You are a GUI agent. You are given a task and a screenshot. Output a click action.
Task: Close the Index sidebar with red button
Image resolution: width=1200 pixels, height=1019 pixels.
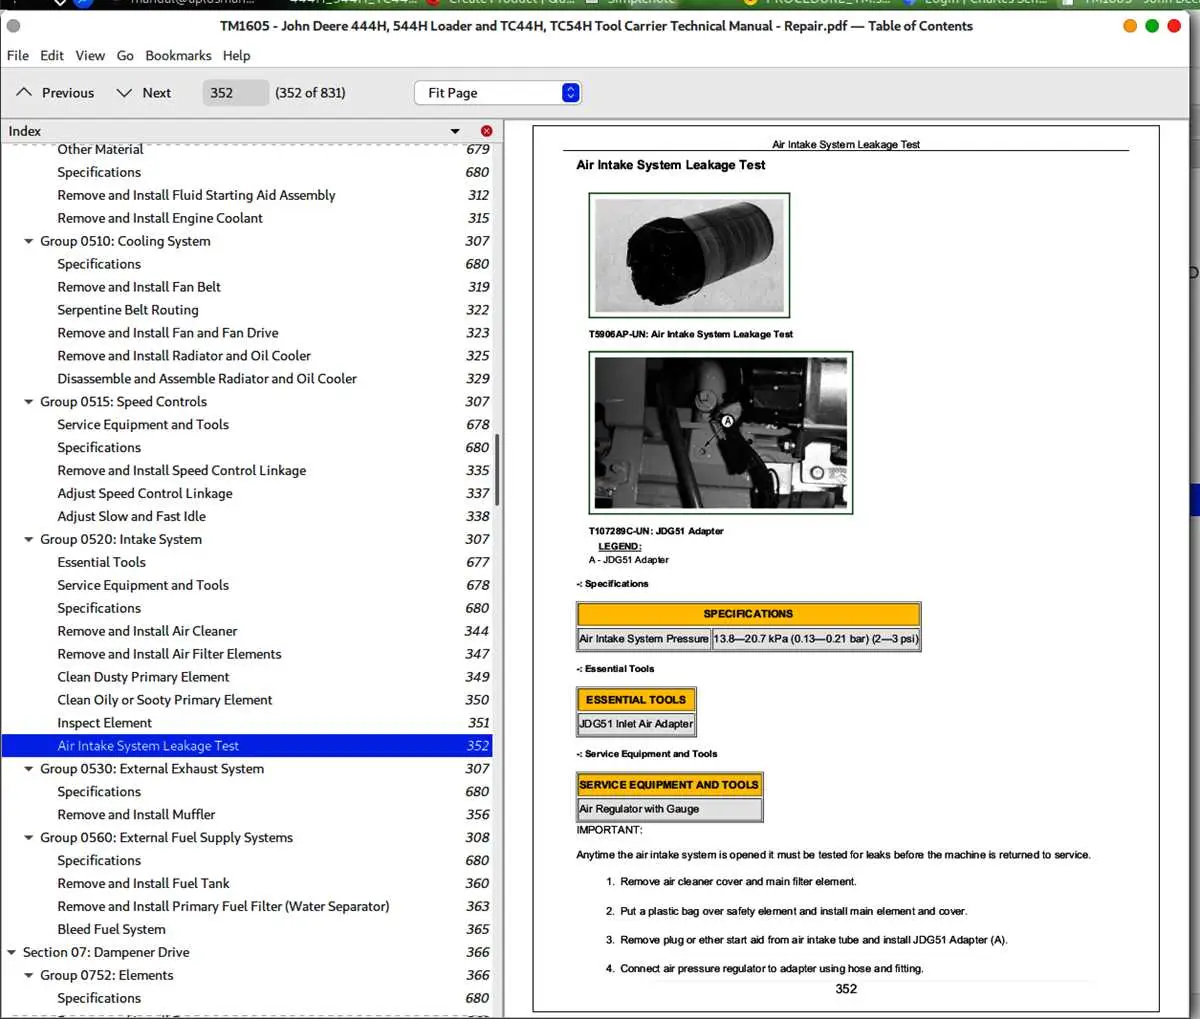point(486,131)
